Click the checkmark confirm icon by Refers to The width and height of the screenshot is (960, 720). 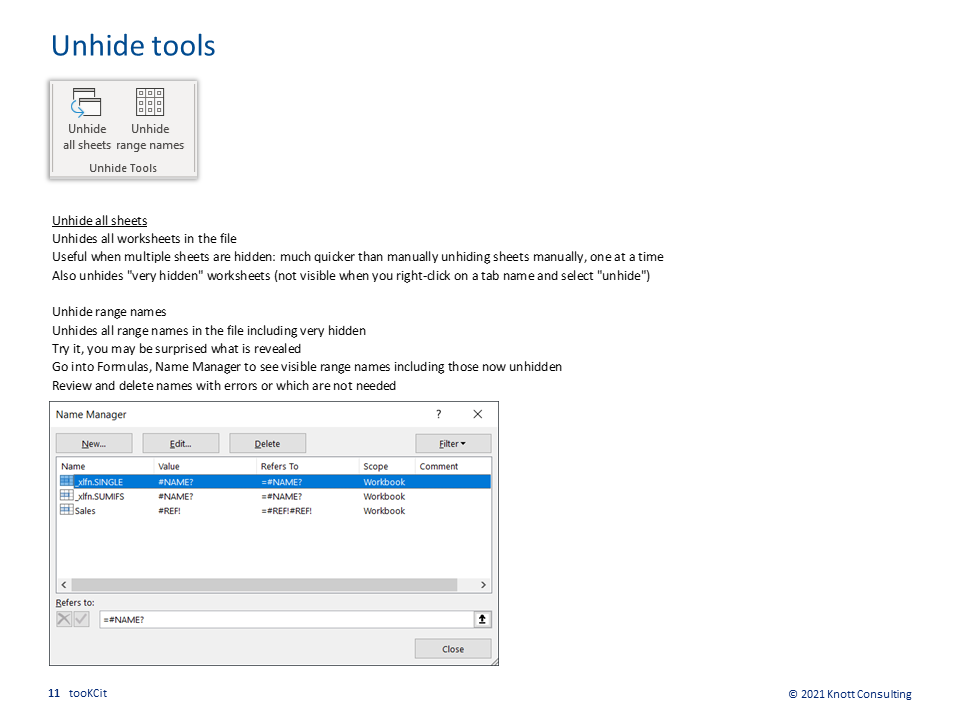[x=81, y=620]
